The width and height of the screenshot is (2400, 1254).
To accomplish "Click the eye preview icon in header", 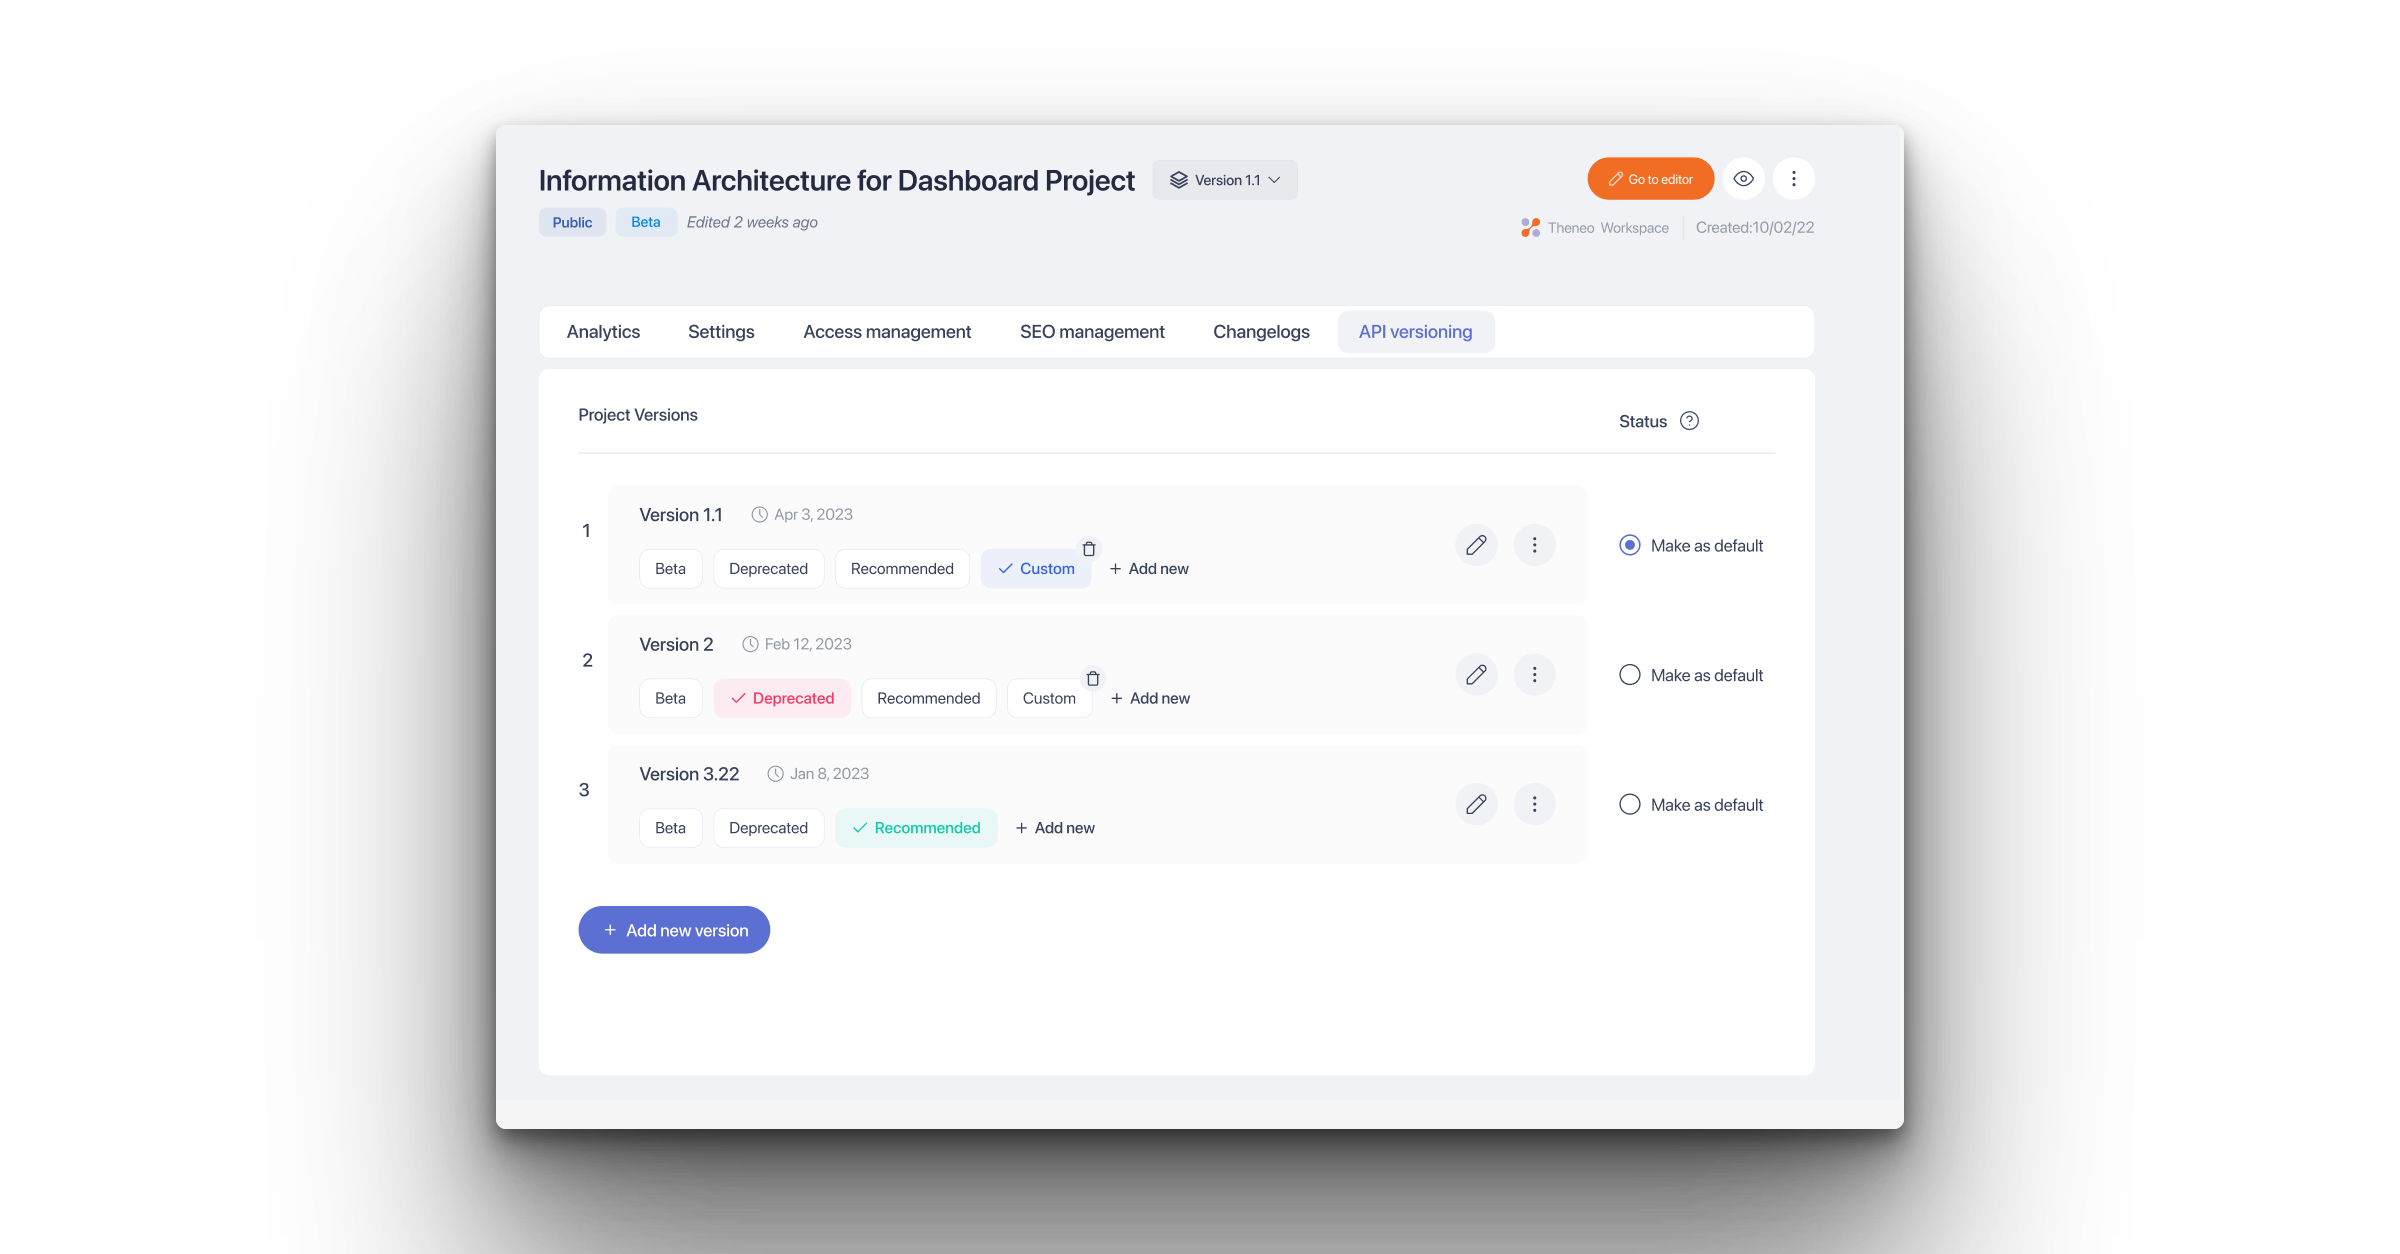I will coord(1743,179).
